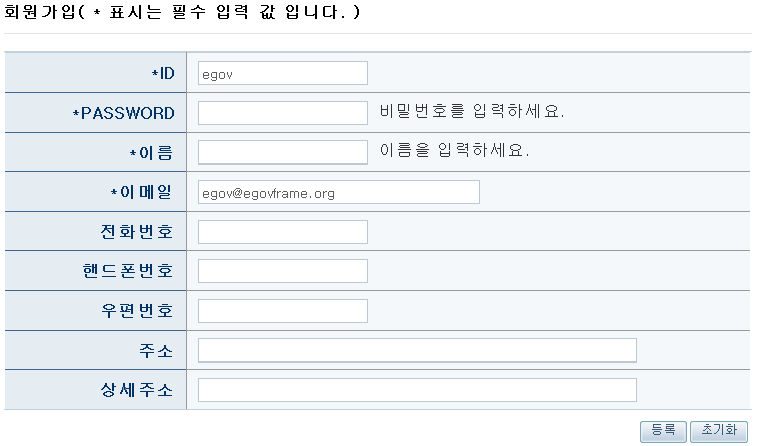Focus the 주소 address input field
This screenshot has height=446, width=761.
417,350
